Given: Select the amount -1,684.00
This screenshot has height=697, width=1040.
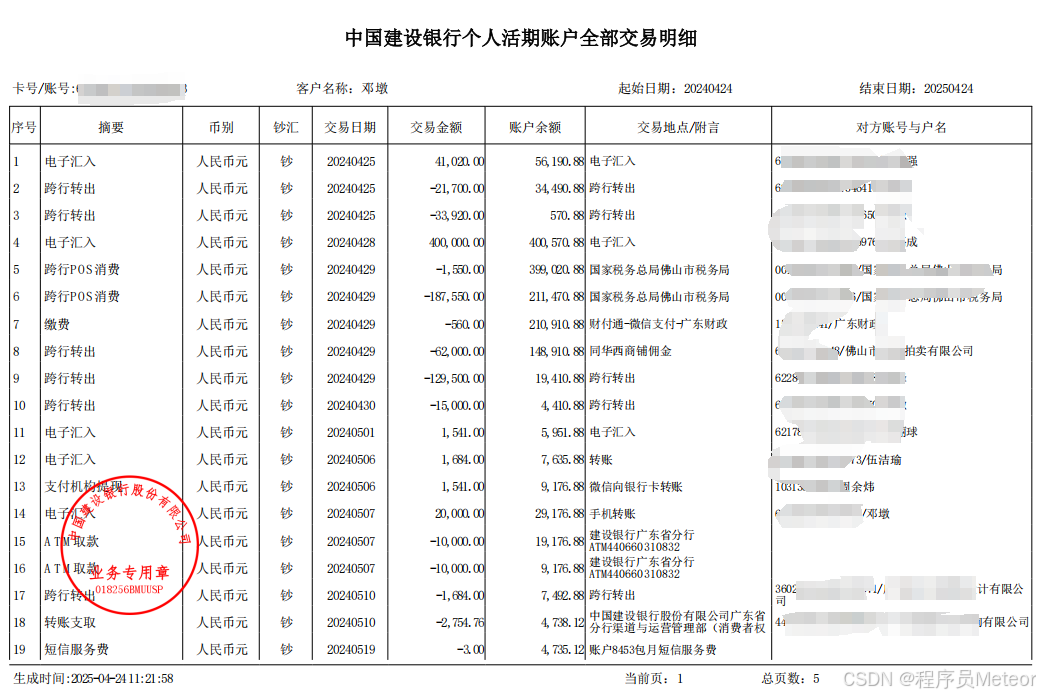Looking at the screenshot, I should click(460, 596).
